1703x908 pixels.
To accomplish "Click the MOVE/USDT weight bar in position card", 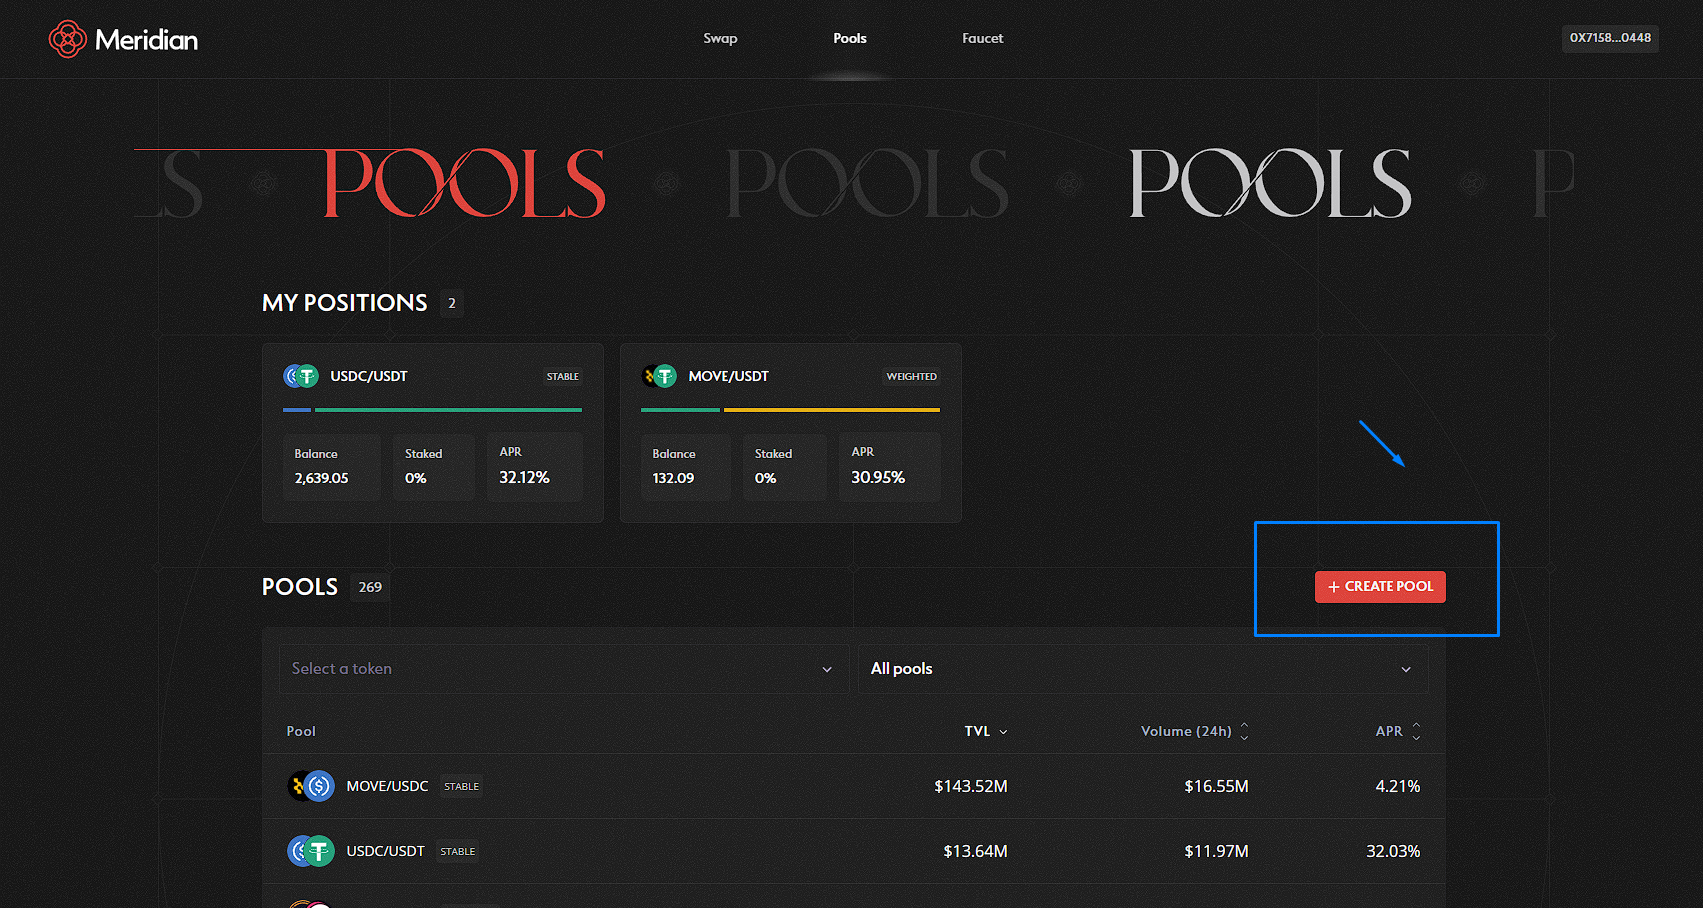I will tap(791, 410).
